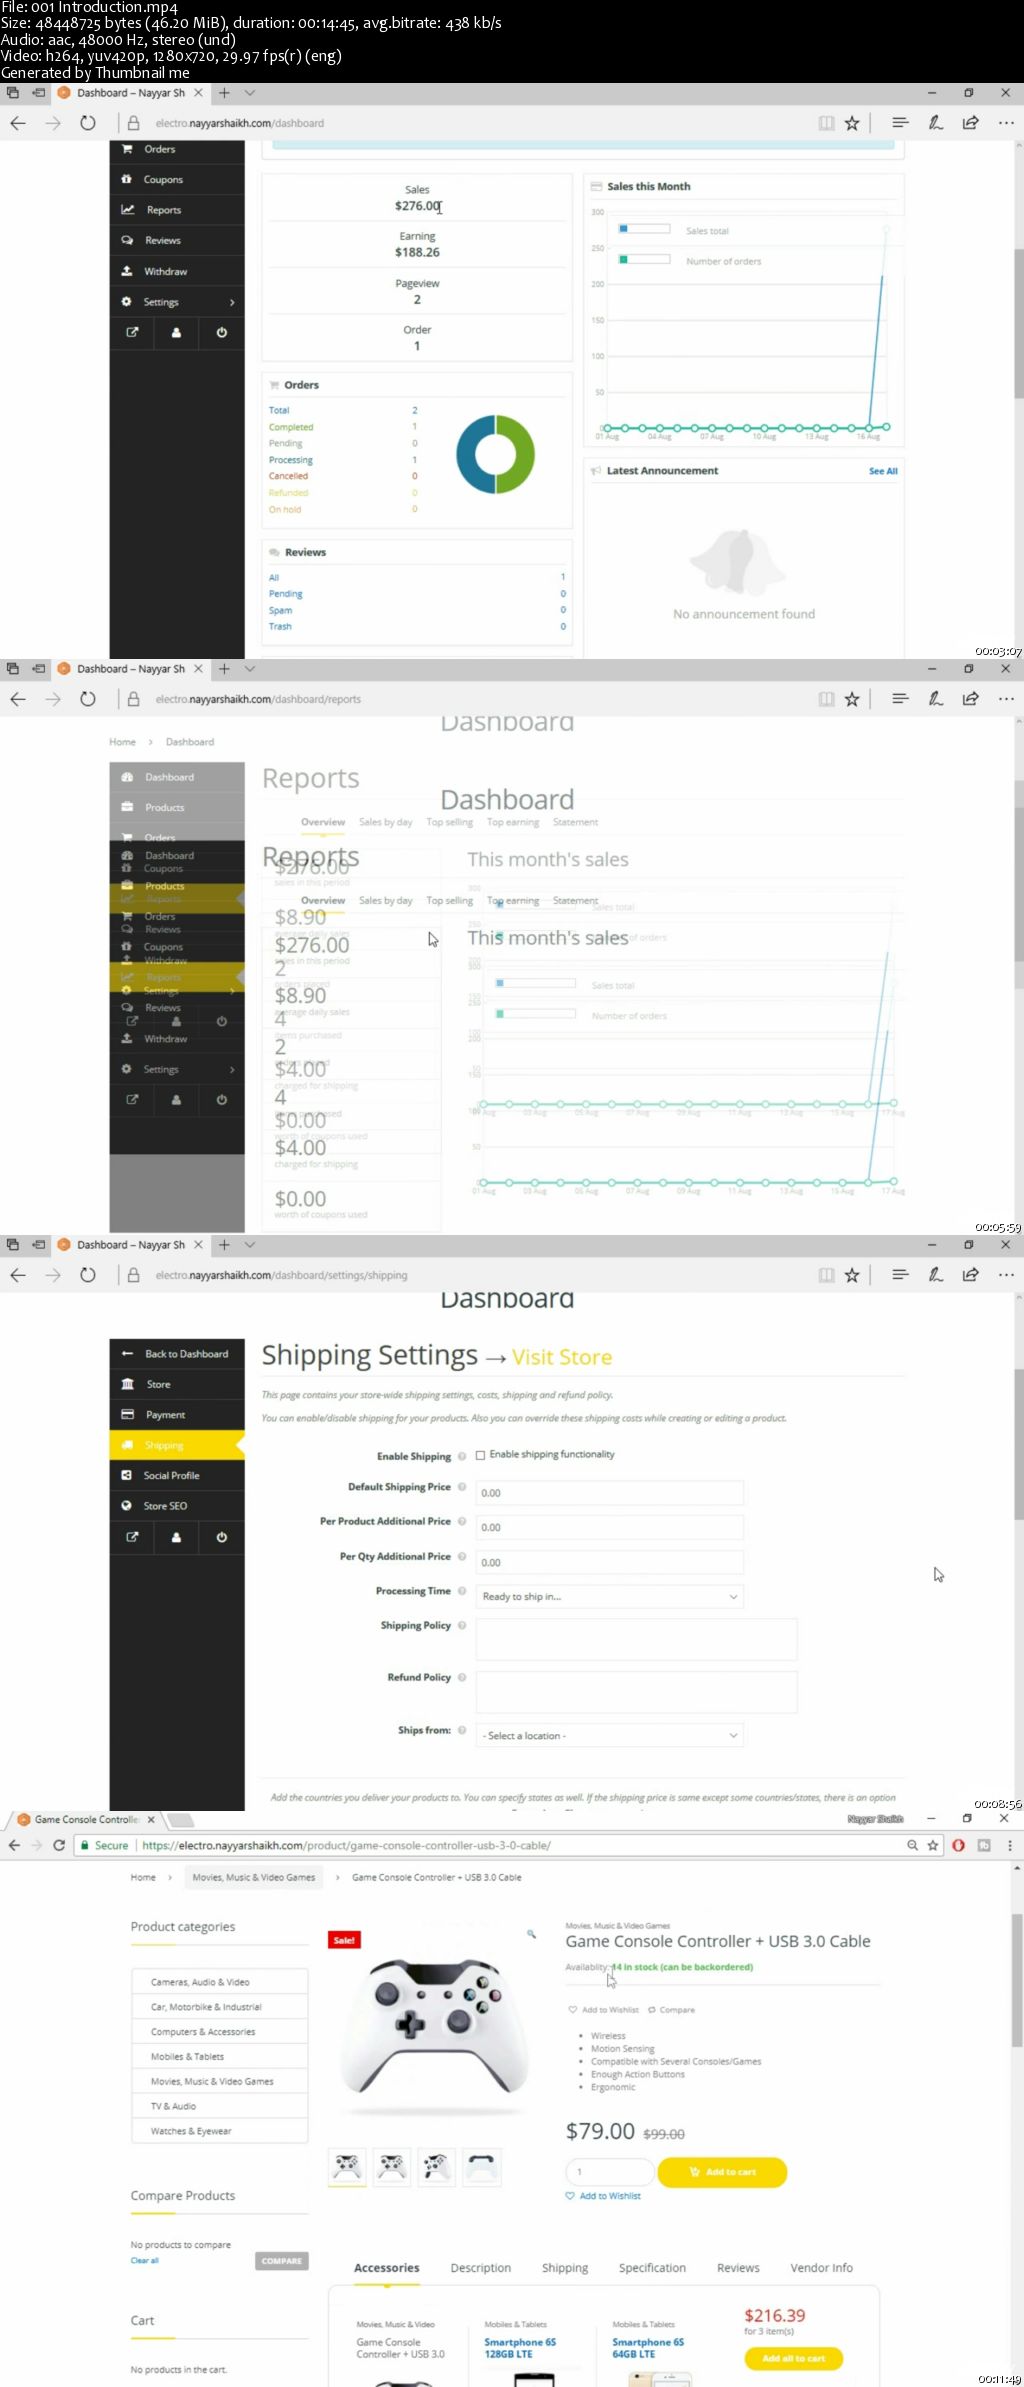The image size is (1024, 2387).
Task: Enable shipping functionality checkbox
Action: pos(481,1455)
